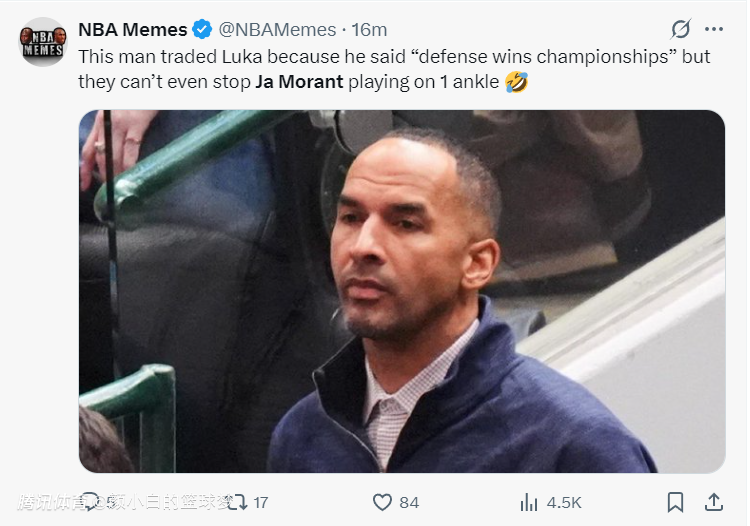Click the 4.5K views count
Image resolution: width=750 pixels, height=526 pixels.
click(563, 502)
